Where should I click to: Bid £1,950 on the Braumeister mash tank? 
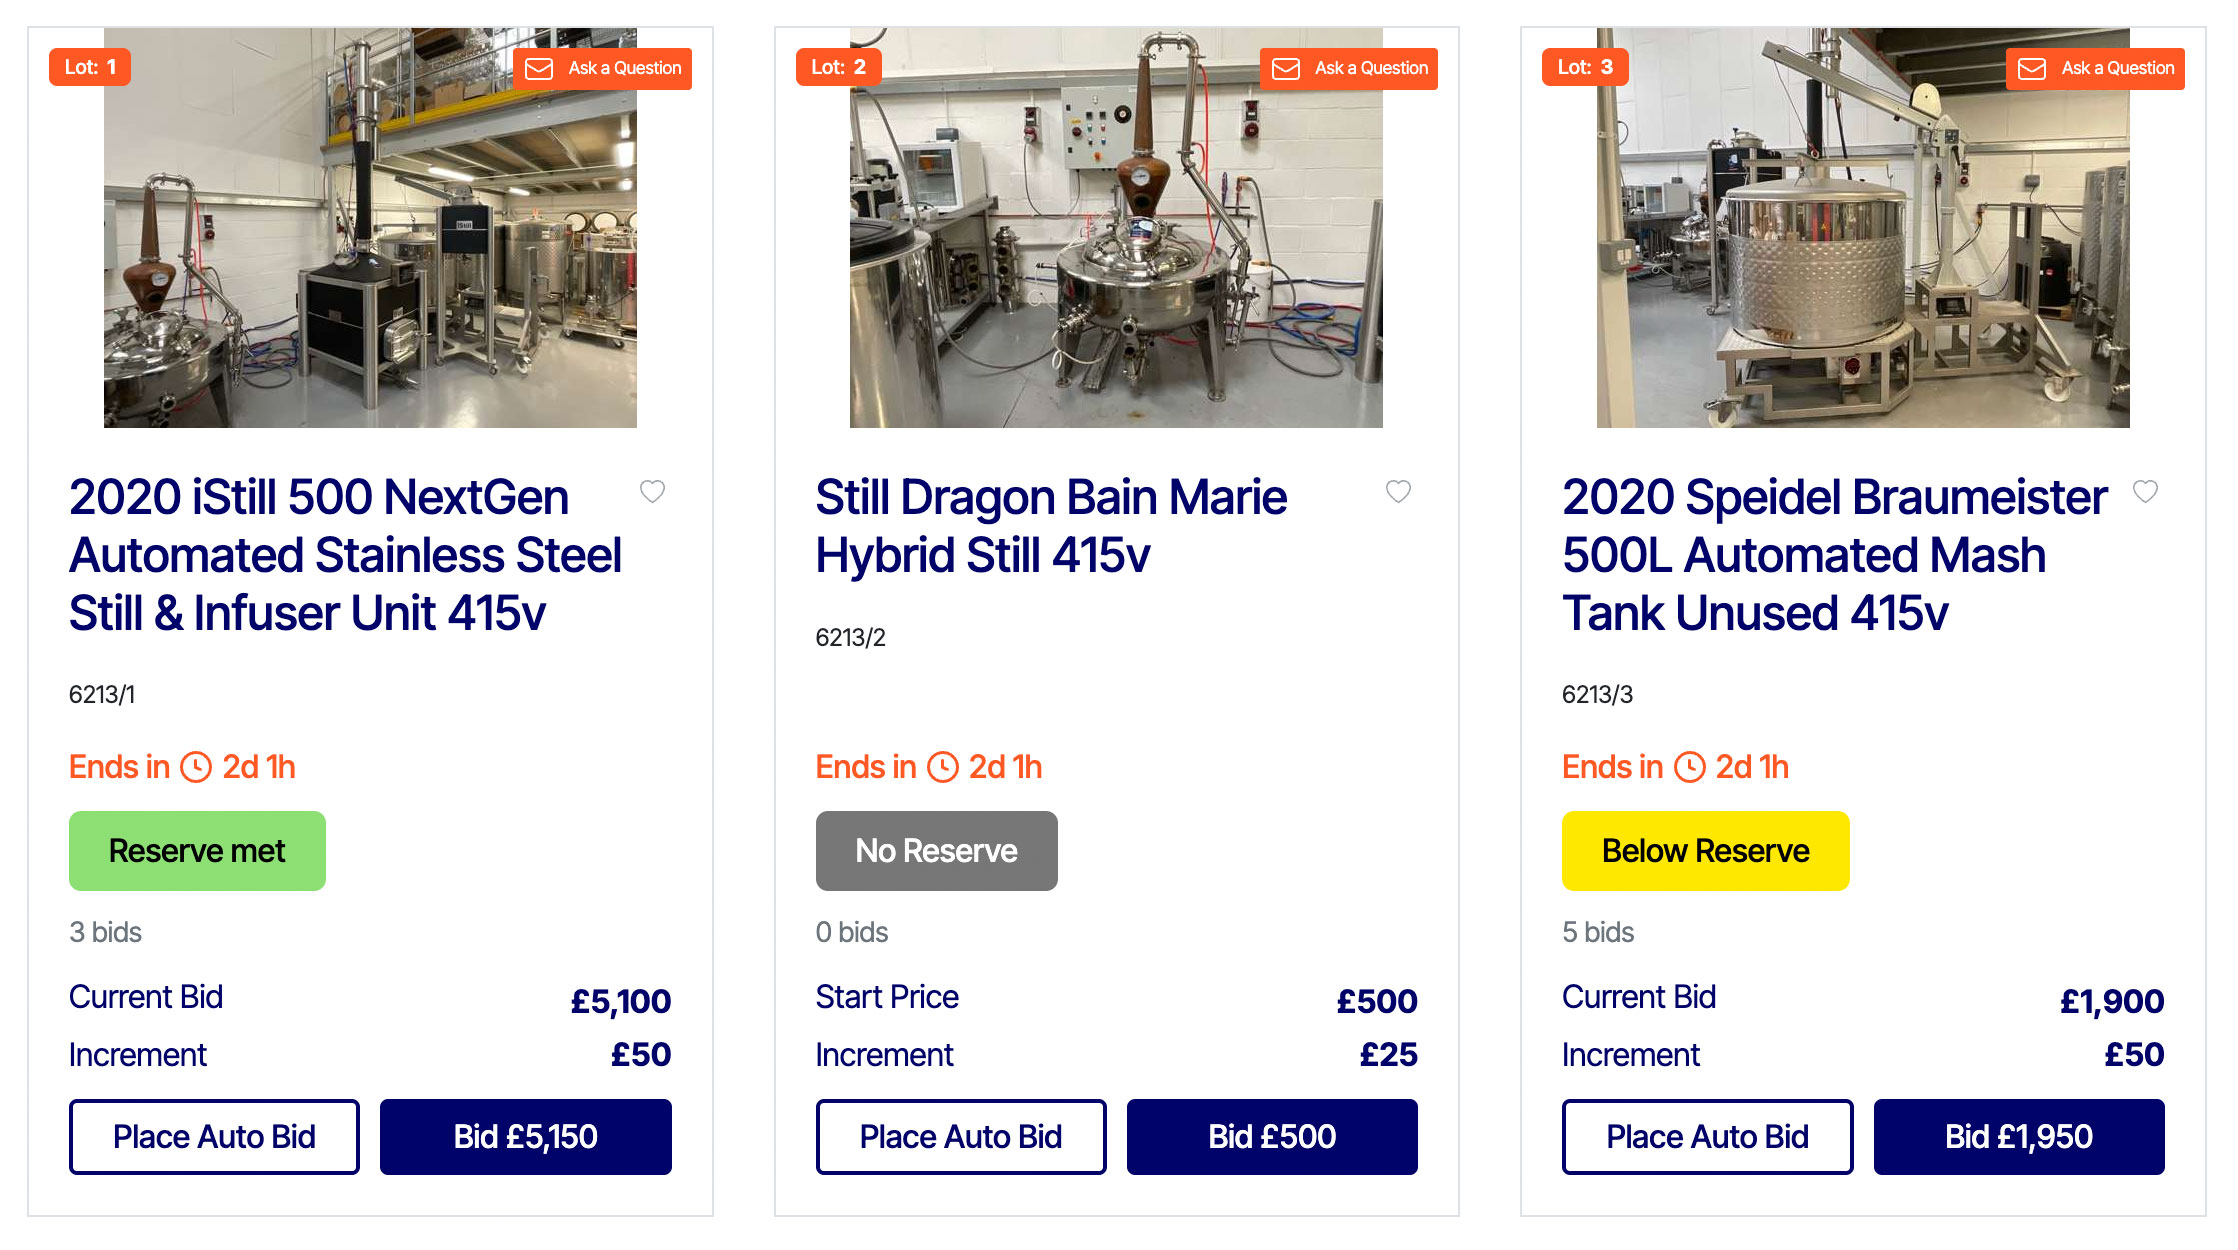[2019, 1137]
